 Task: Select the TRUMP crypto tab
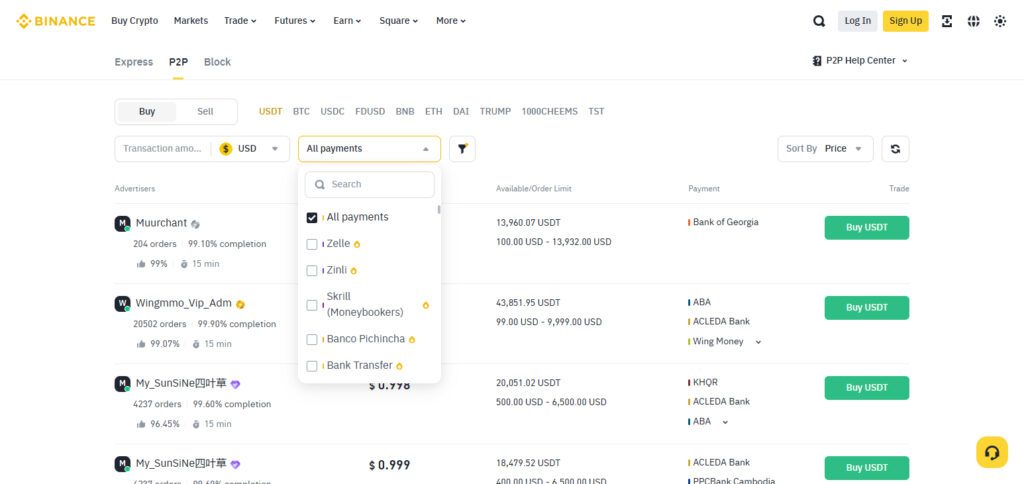click(495, 112)
